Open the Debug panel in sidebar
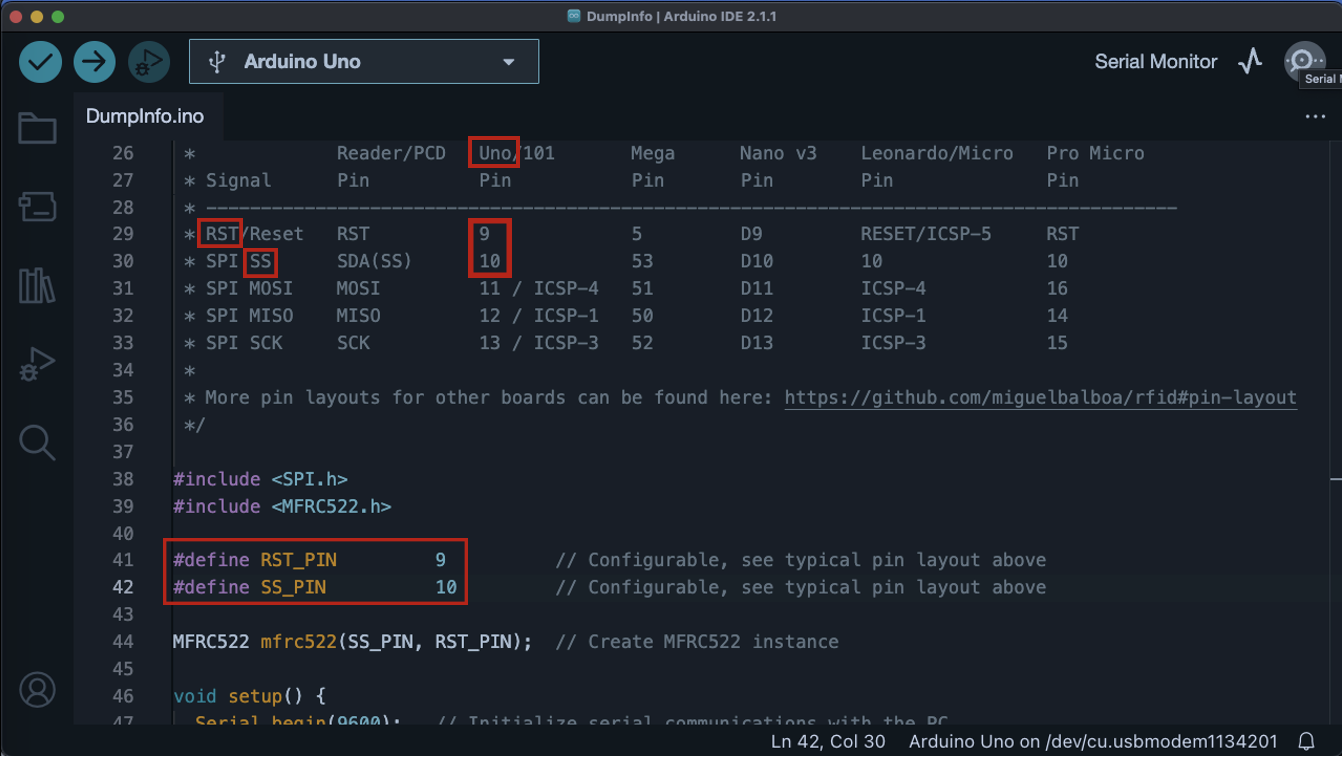 point(37,364)
